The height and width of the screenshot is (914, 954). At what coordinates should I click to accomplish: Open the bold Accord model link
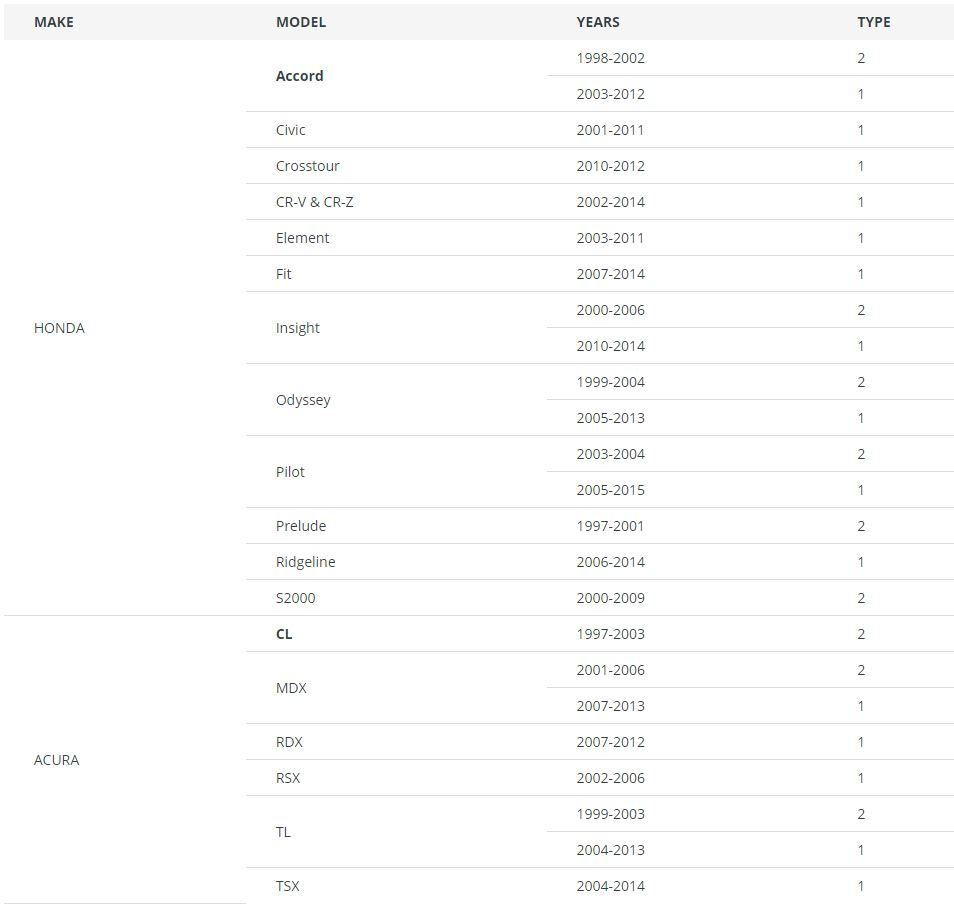click(300, 76)
